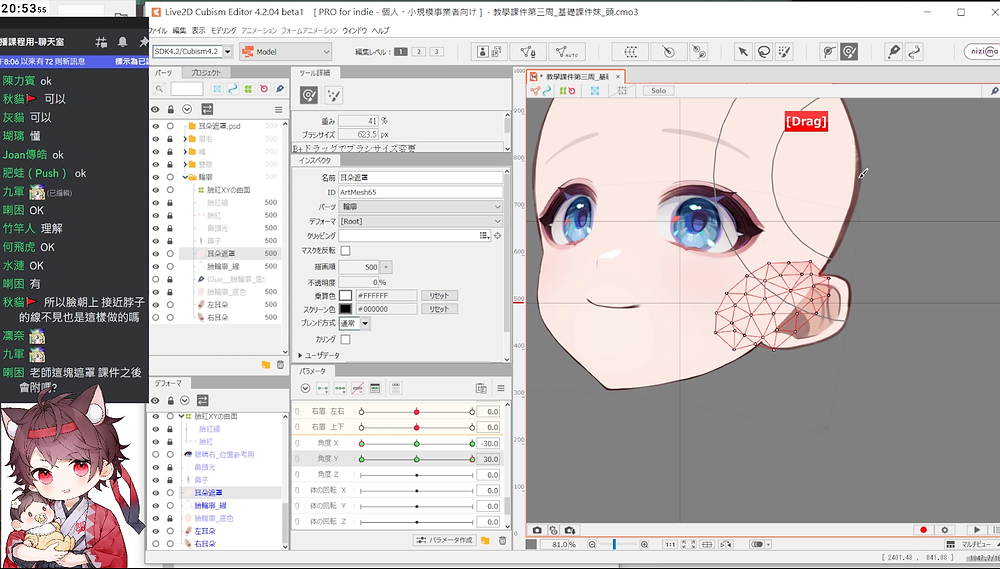Toggle visibility of 耳朵遮罩.psd folder

pyautogui.click(x=156, y=126)
